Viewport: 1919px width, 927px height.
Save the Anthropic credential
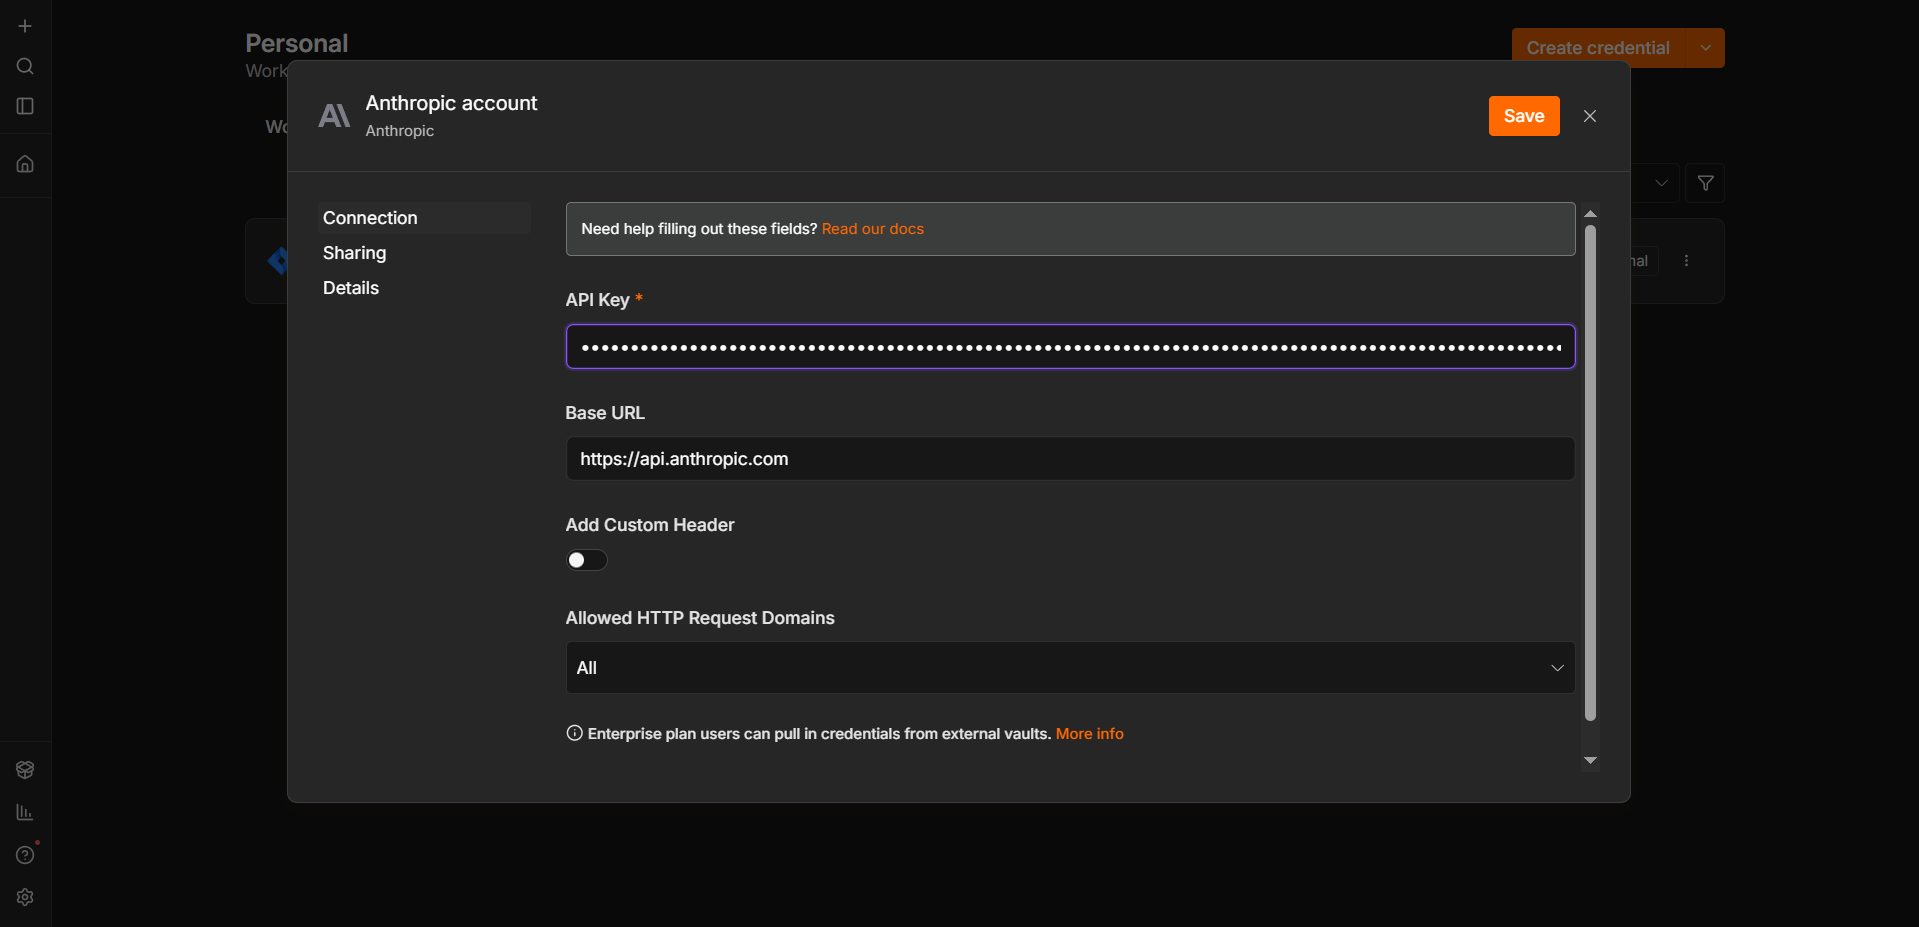click(x=1524, y=116)
